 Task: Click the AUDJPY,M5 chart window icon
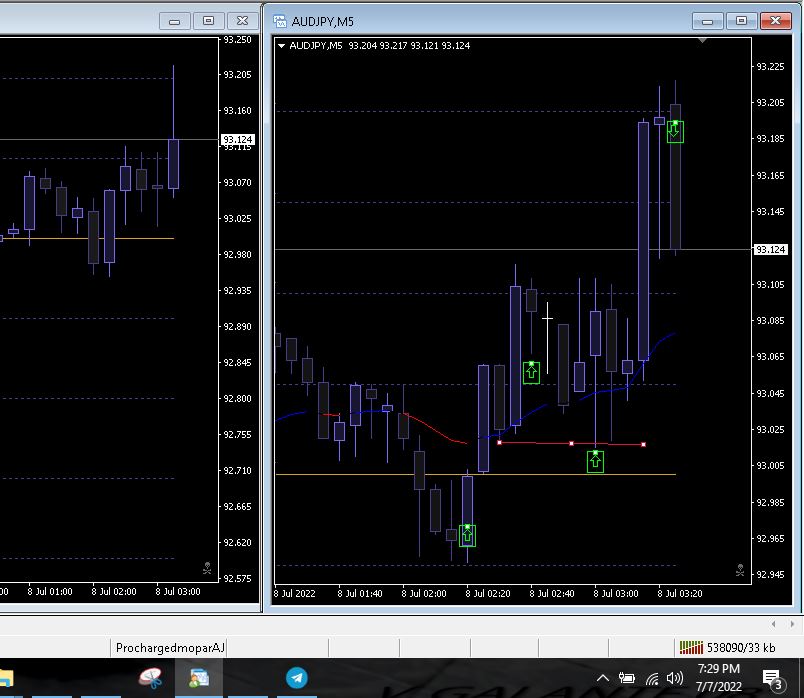281,21
